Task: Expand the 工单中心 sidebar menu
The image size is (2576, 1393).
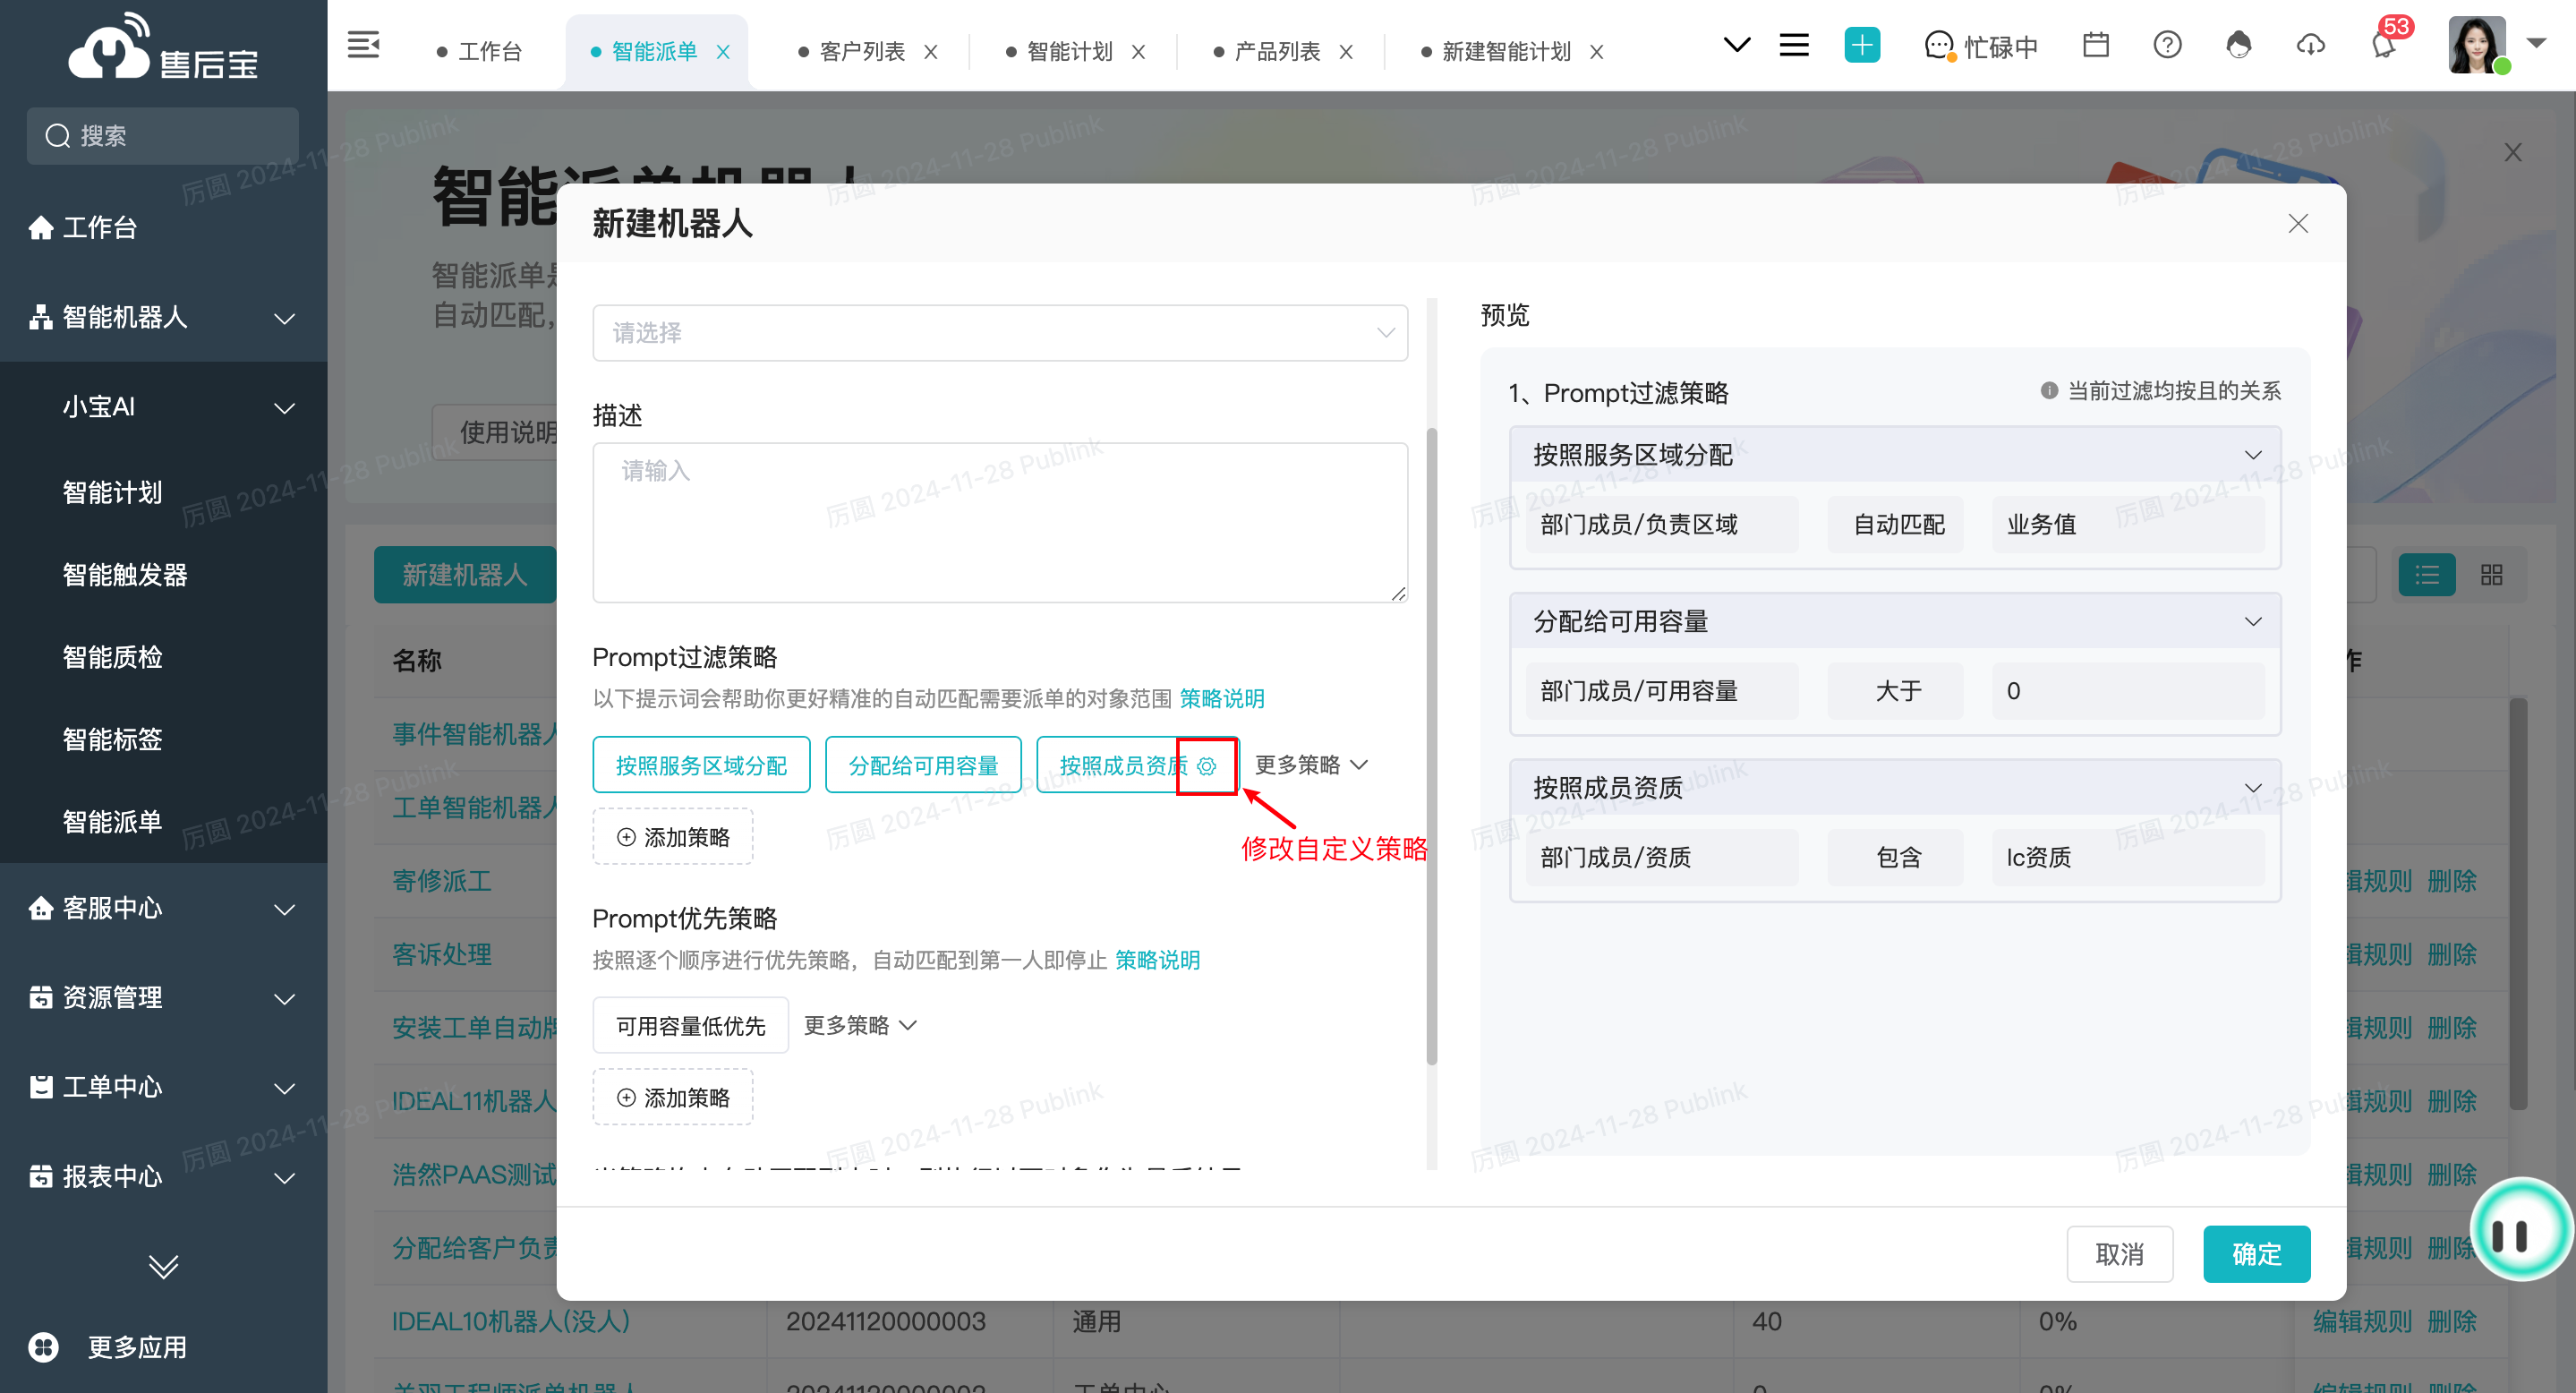Action: [285, 1089]
